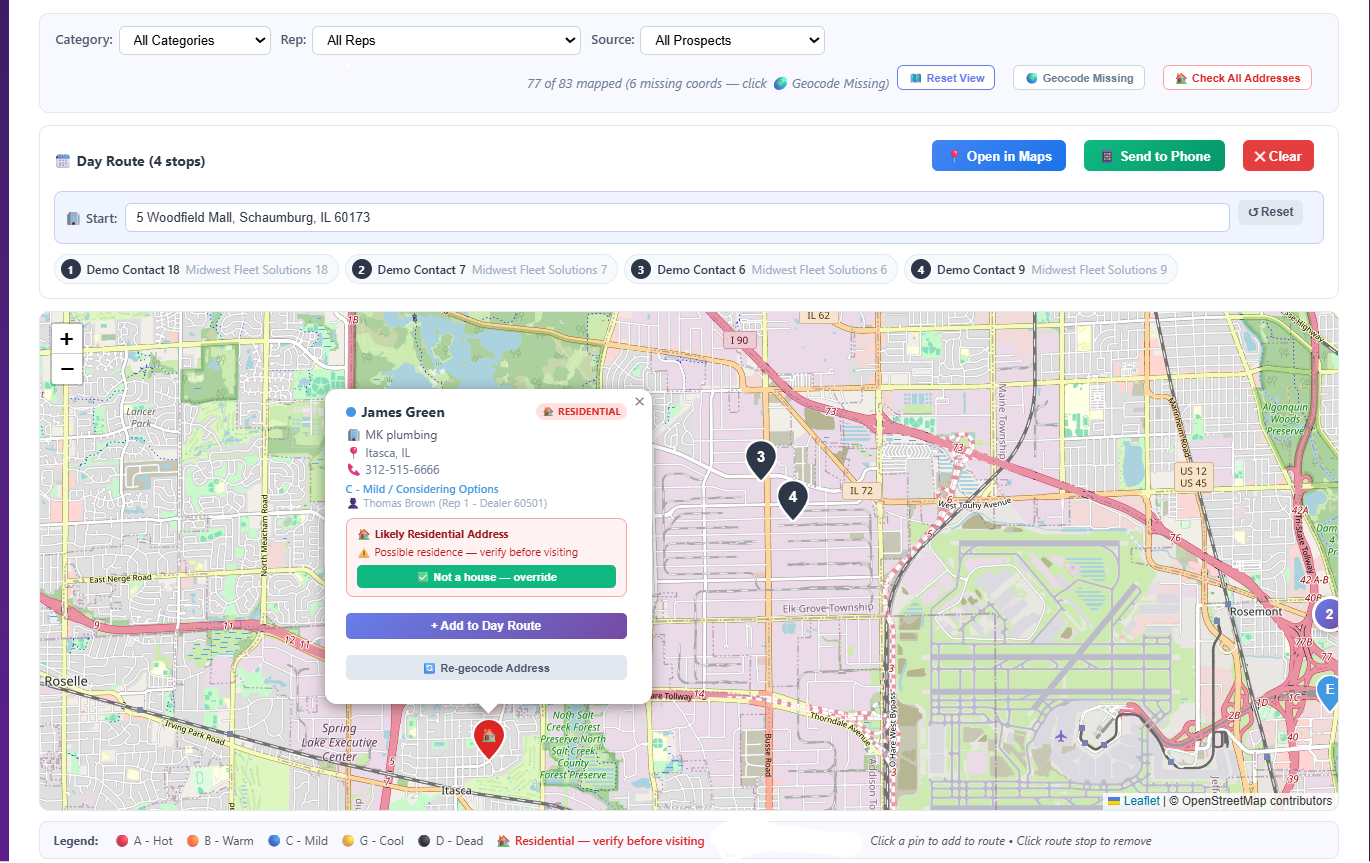Select the Demo Contact 9 route stop chip
This screenshot has height=863, width=1370.
1040,268
